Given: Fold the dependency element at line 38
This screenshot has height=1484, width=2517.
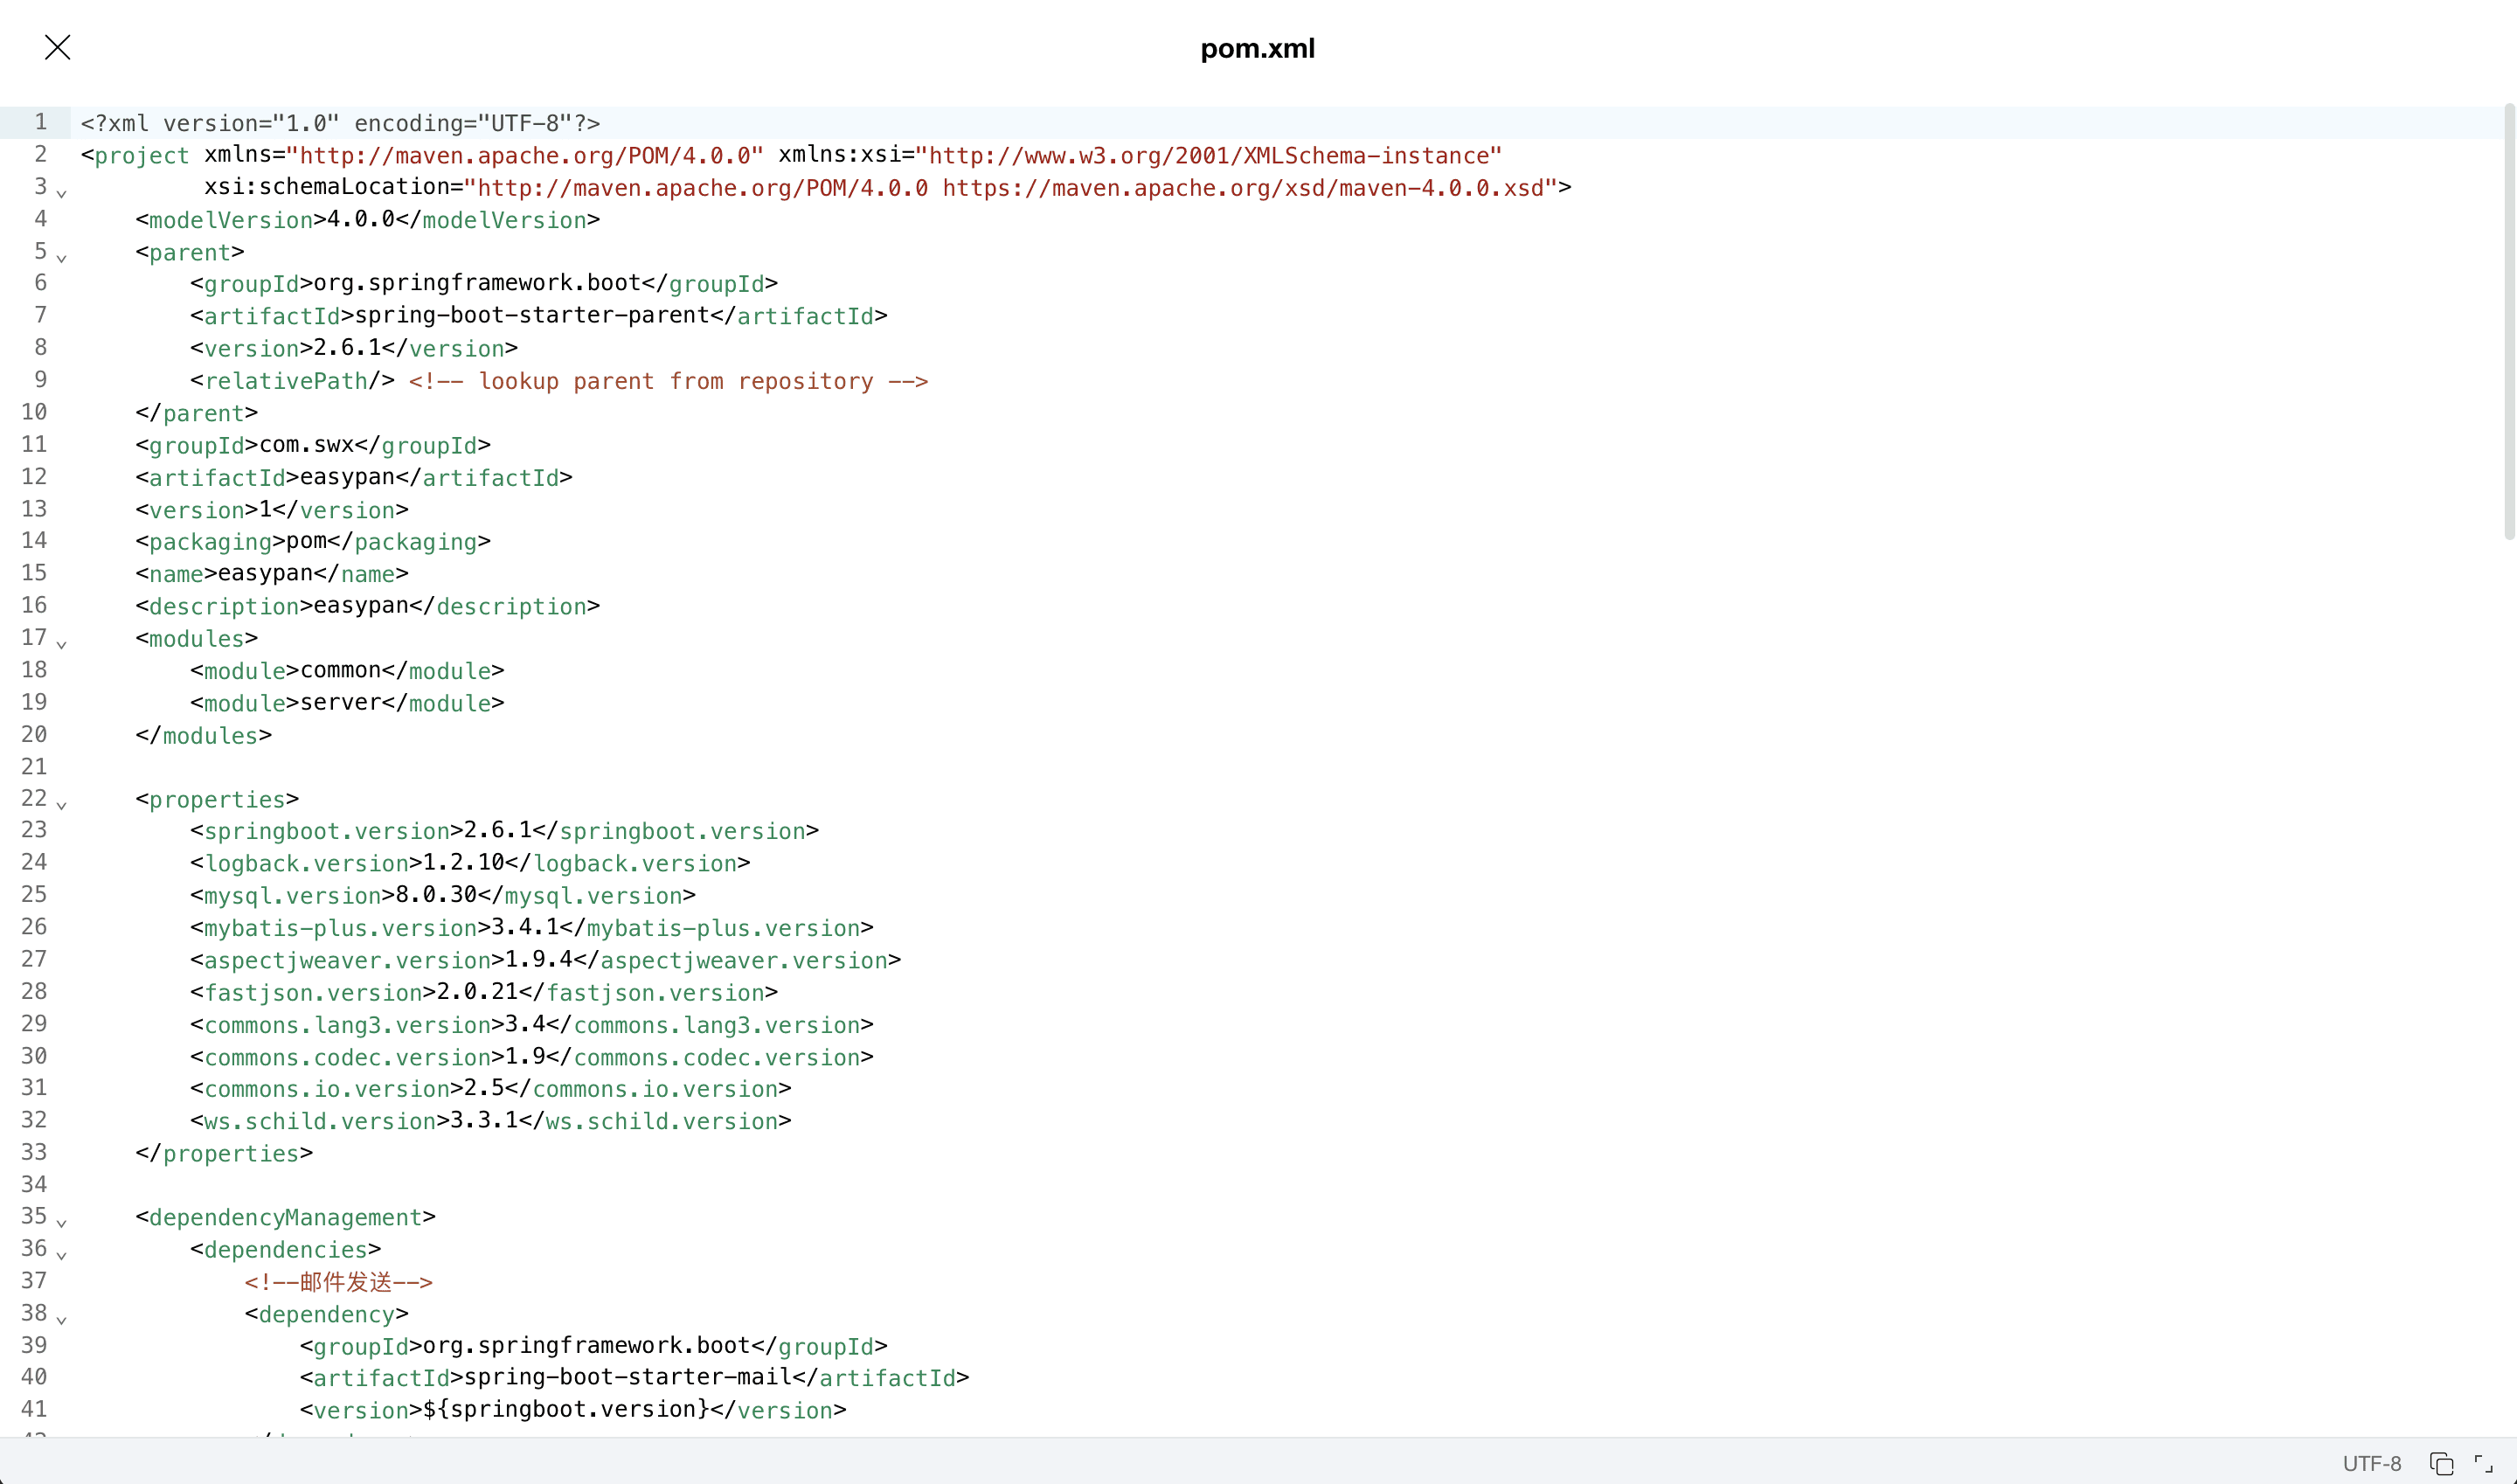Looking at the screenshot, I should [62, 1320].
